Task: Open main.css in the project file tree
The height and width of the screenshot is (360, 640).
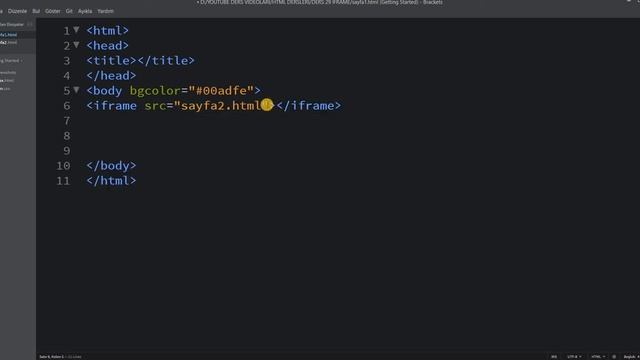Action: coord(5,88)
